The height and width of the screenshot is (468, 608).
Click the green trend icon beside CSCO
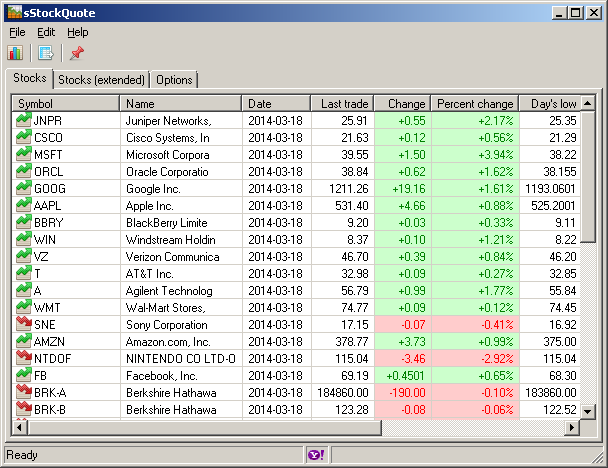click(x=24, y=137)
